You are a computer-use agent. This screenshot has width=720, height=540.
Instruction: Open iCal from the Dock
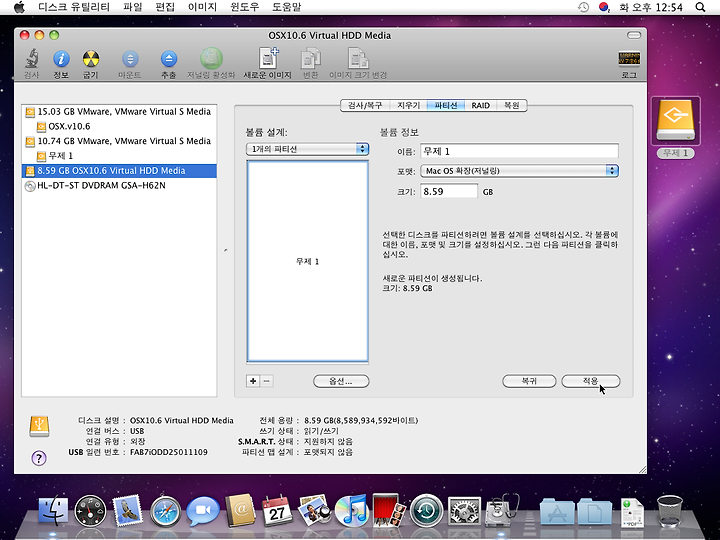point(277,511)
